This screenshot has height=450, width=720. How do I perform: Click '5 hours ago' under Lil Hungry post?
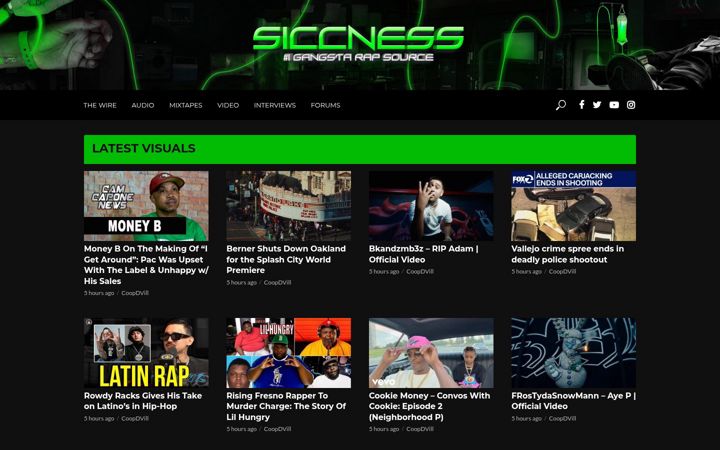point(242,429)
